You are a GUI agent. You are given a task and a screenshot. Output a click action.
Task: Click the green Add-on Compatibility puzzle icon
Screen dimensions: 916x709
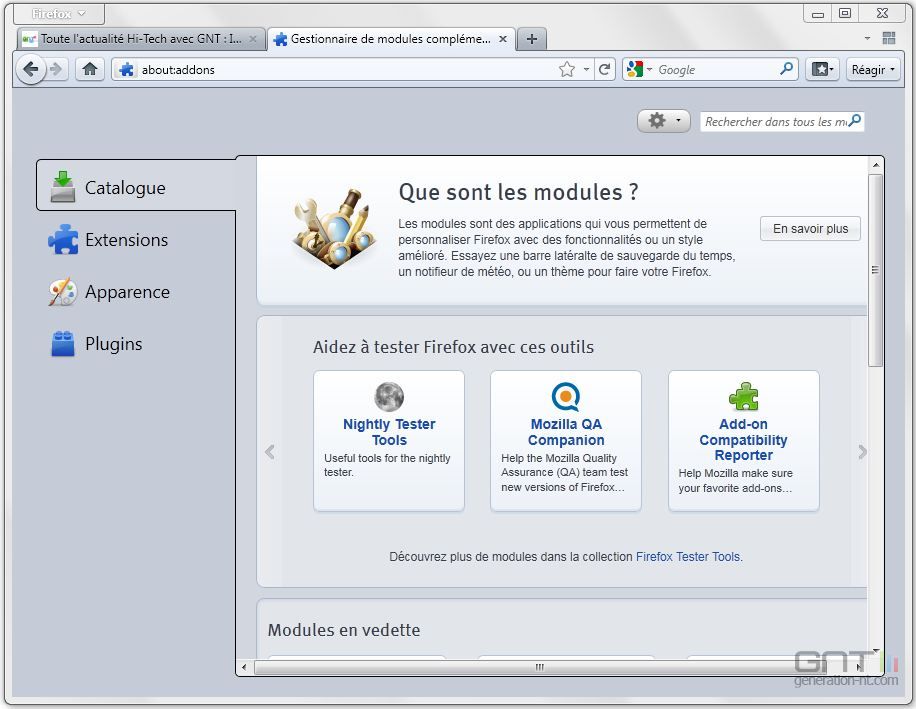[743, 397]
